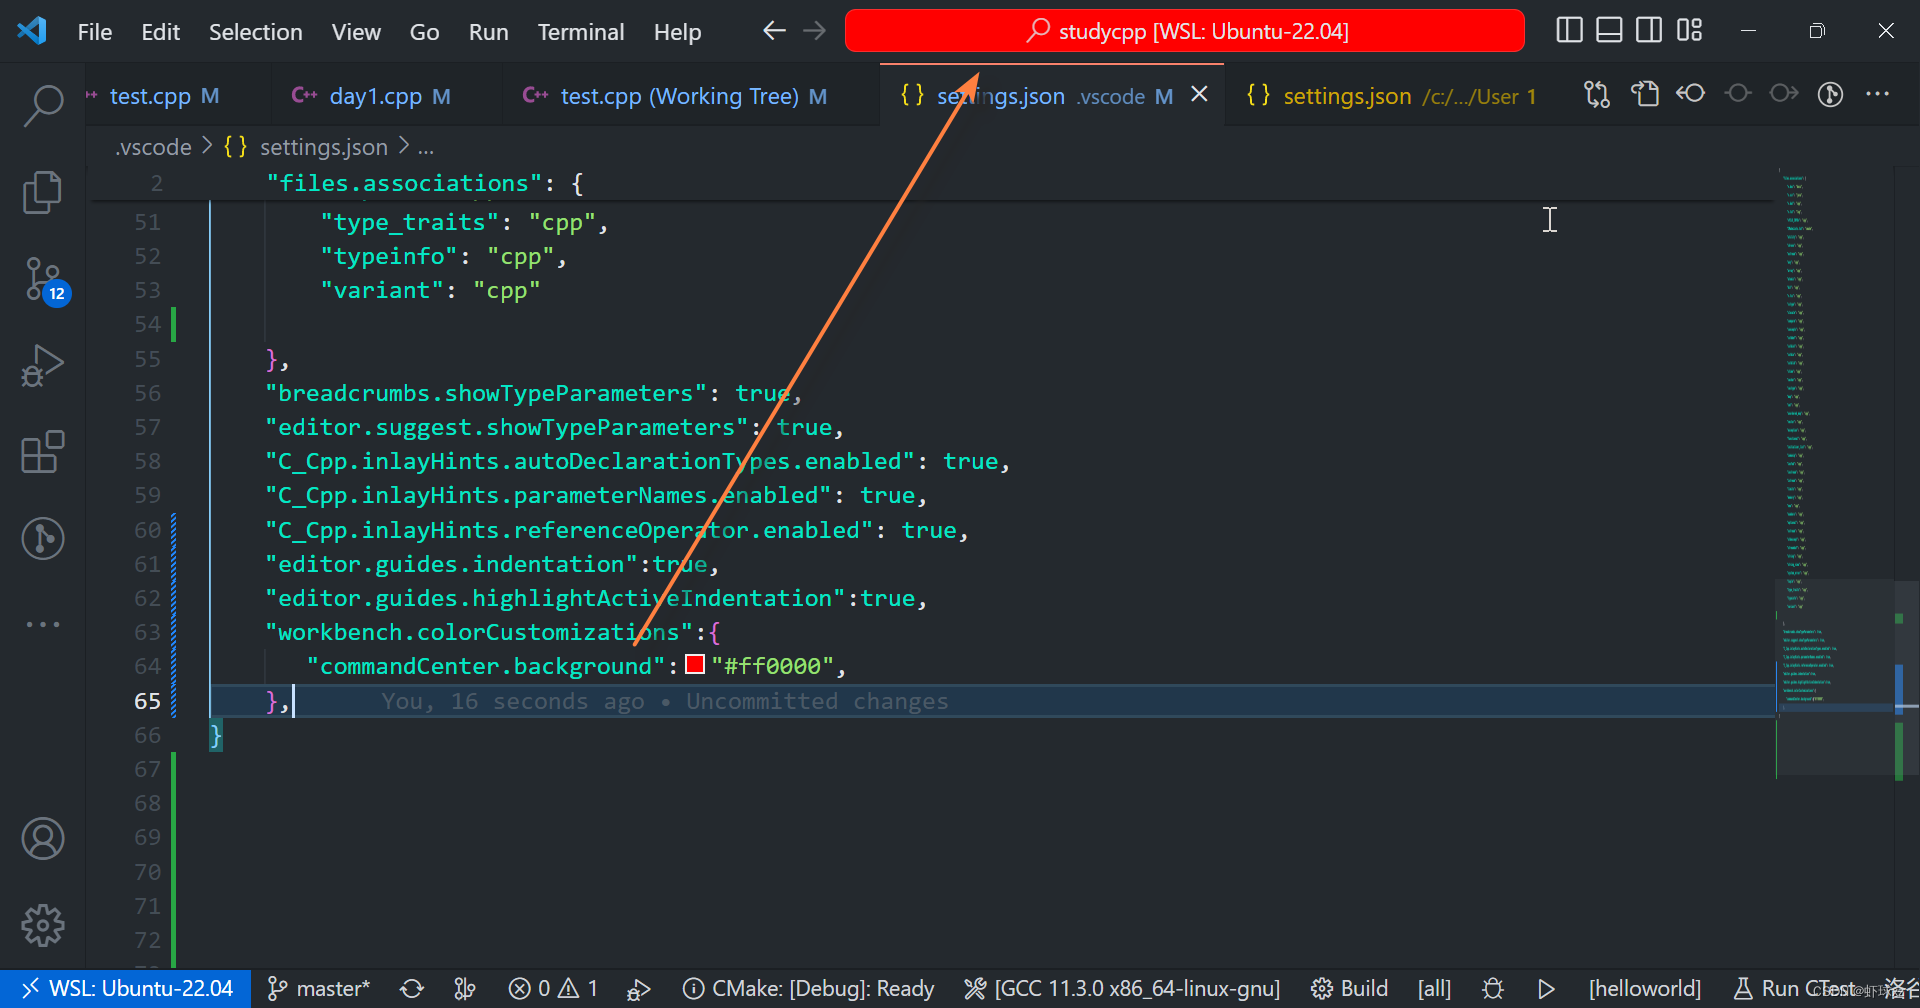Click the [helloworld] launch target
Screen dimensions: 1920x1008
click(1645, 989)
